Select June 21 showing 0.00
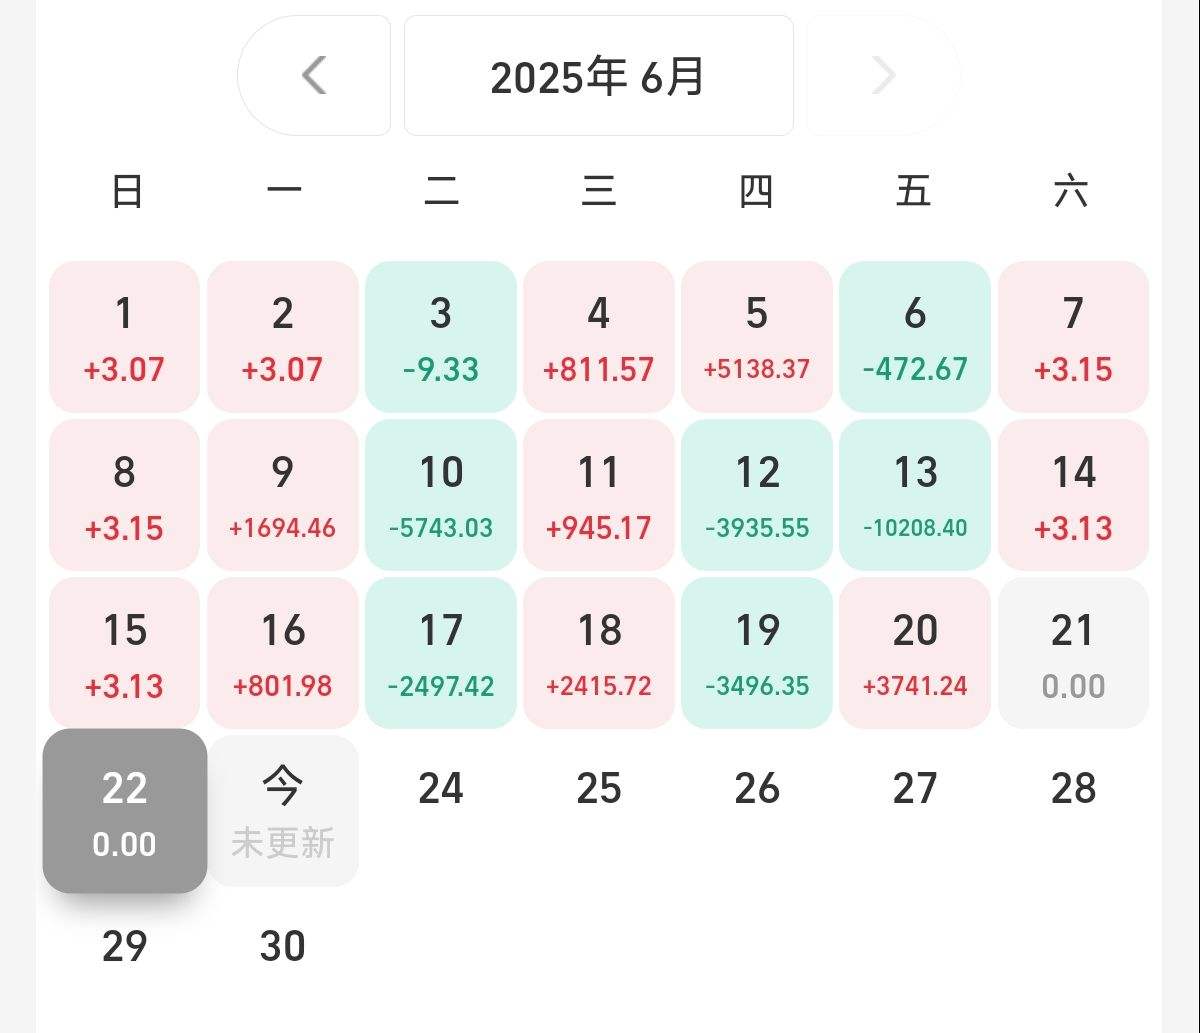This screenshot has width=1200, height=1033. [1073, 653]
